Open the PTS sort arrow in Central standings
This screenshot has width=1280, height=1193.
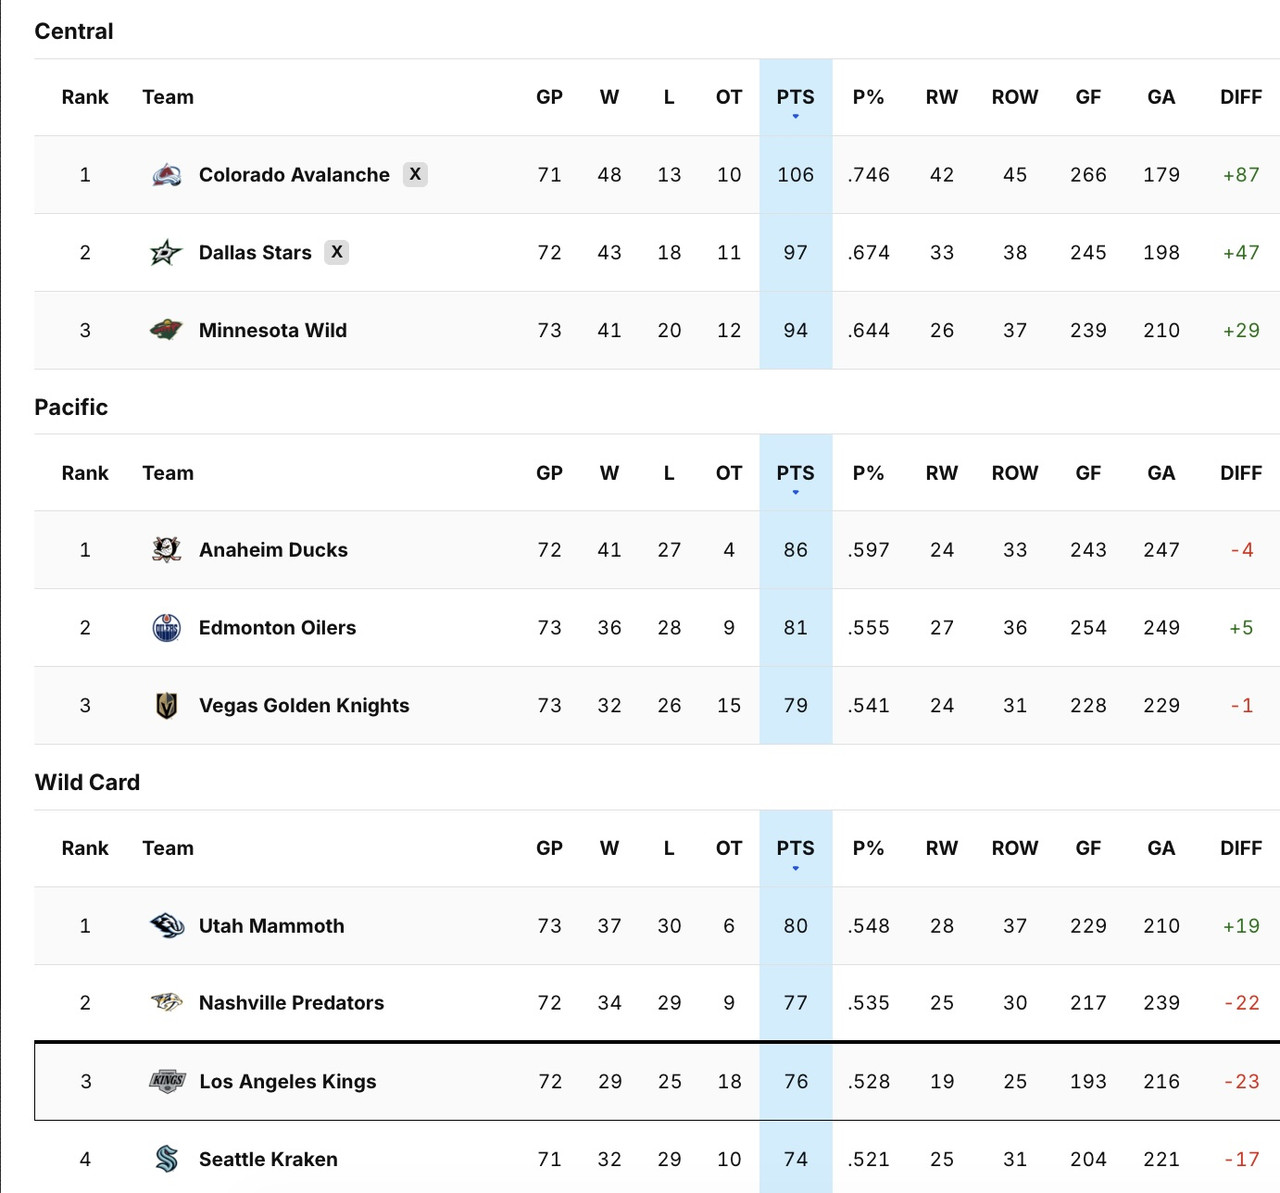(796, 115)
